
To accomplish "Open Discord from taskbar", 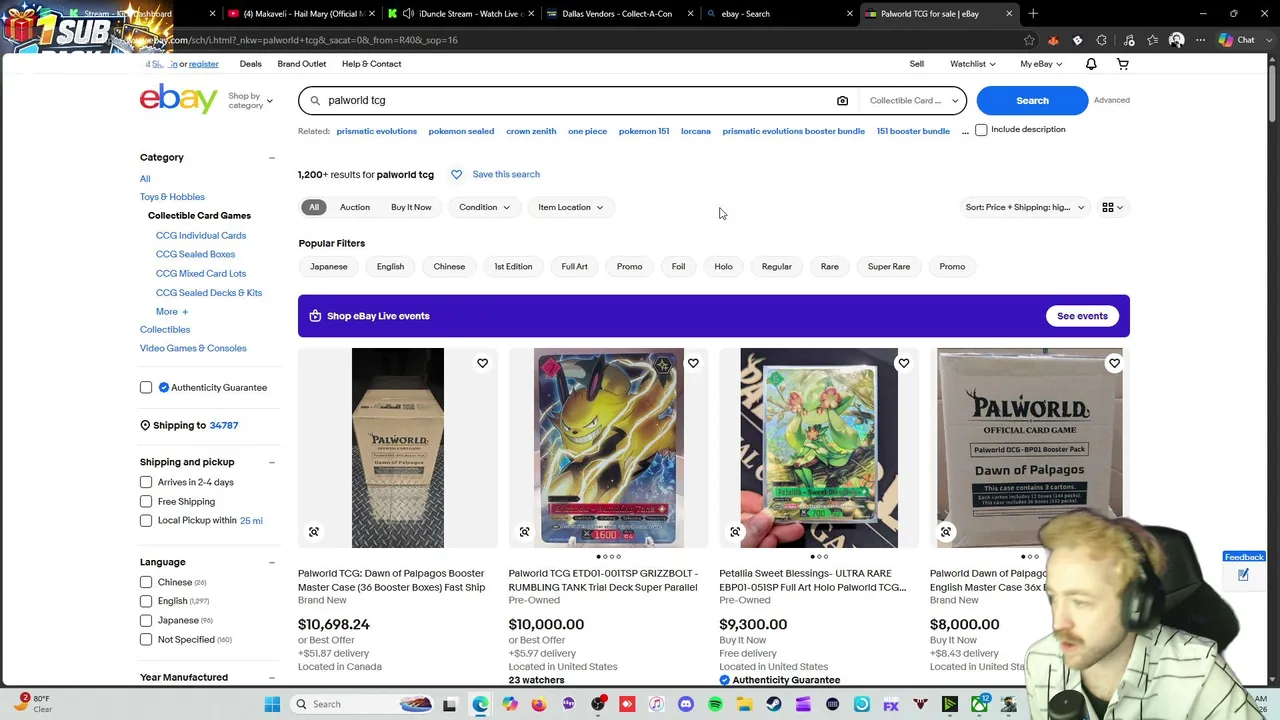I will coord(685,704).
